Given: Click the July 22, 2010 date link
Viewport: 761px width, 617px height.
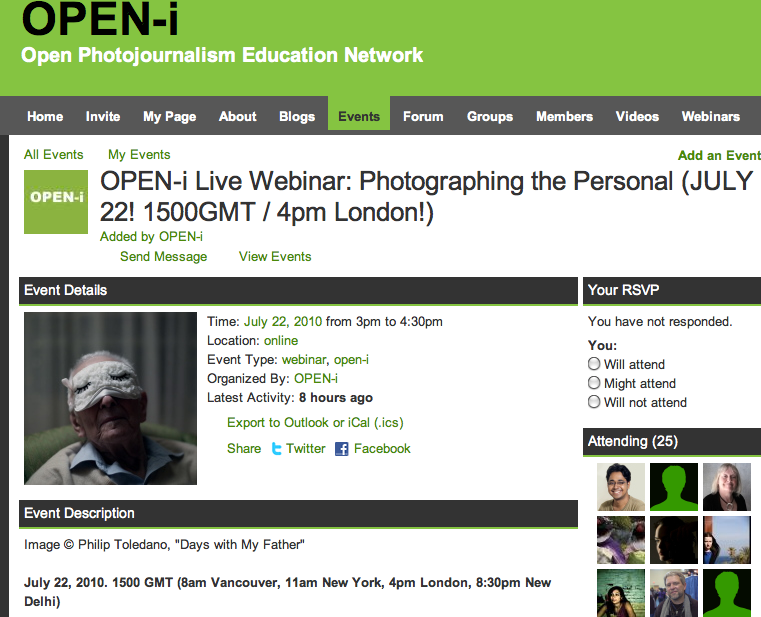Looking at the screenshot, I should tap(283, 321).
